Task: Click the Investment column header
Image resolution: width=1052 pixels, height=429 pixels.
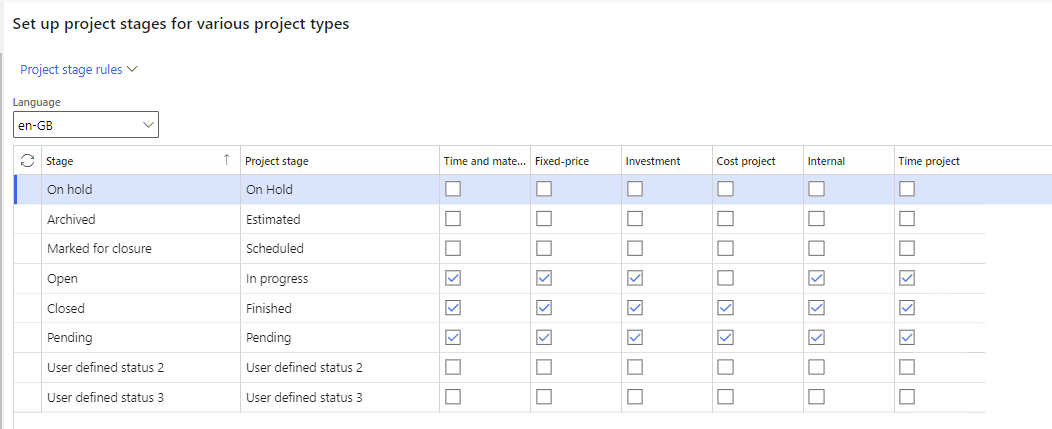Action: (667, 161)
